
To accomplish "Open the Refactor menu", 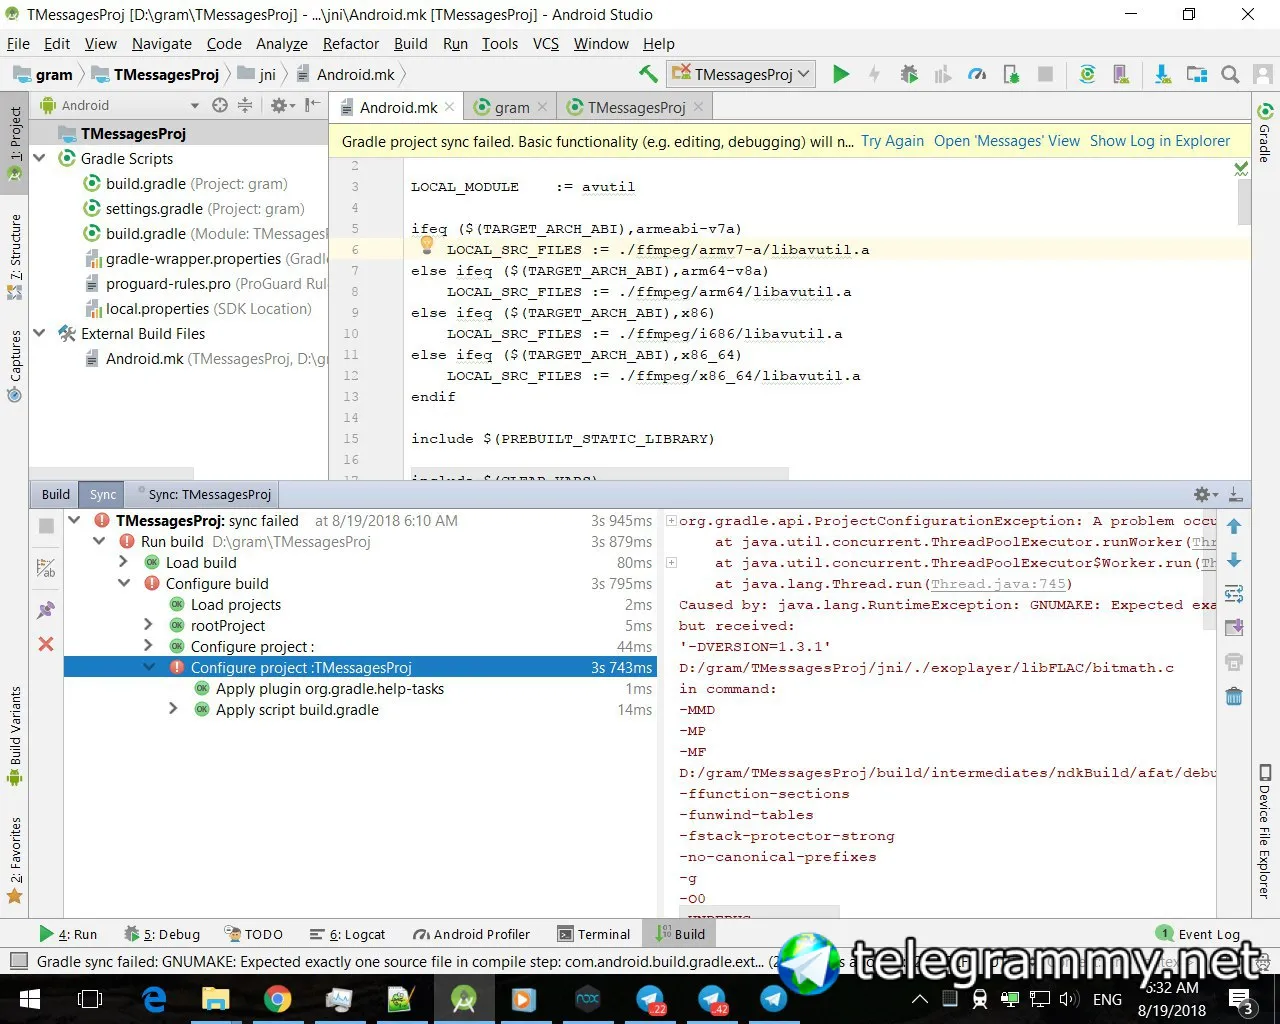I will coord(350,43).
